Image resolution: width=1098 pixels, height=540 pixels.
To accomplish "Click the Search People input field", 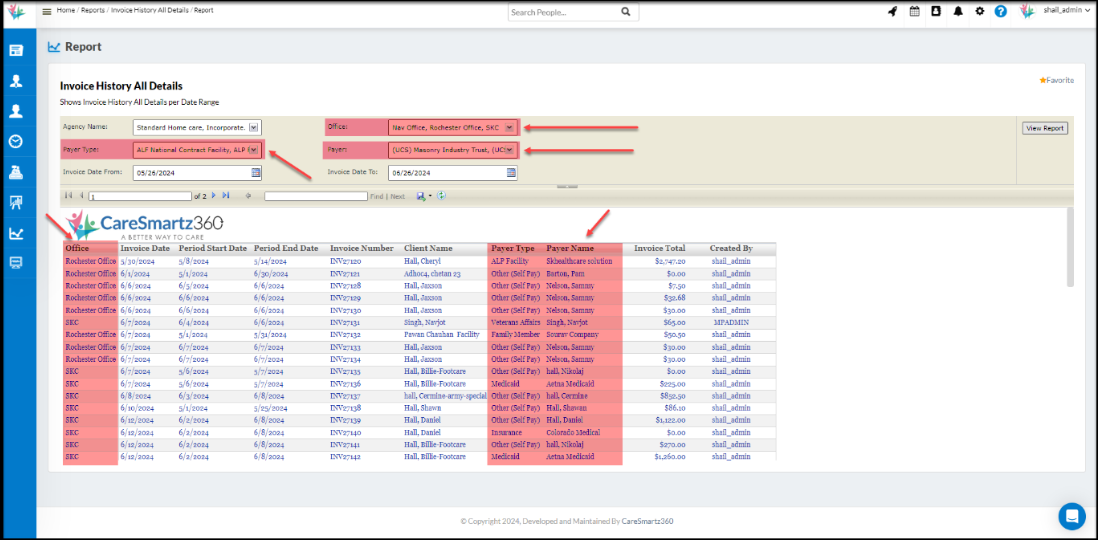I will [x=563, y=12].
